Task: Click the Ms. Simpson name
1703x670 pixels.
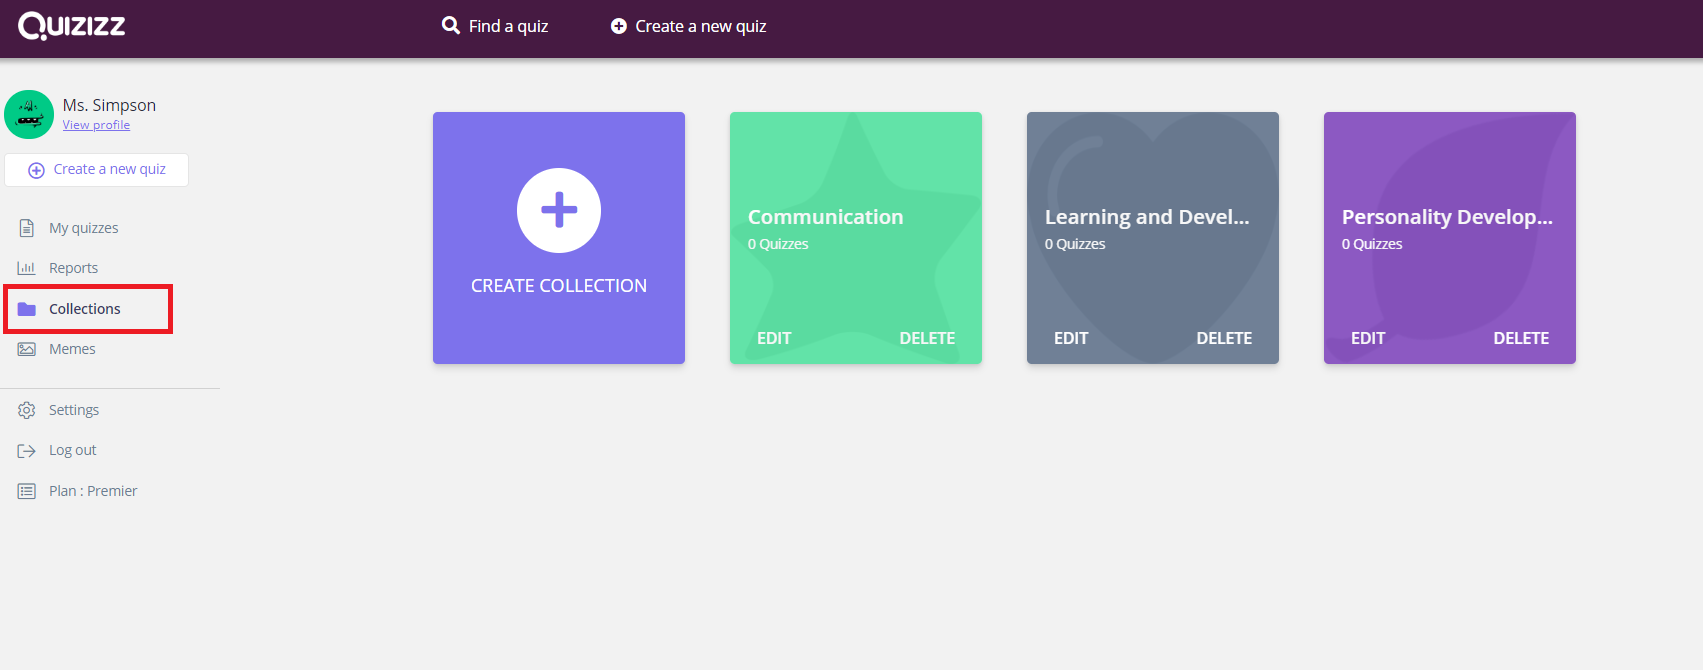Action: tap(109, 105)
